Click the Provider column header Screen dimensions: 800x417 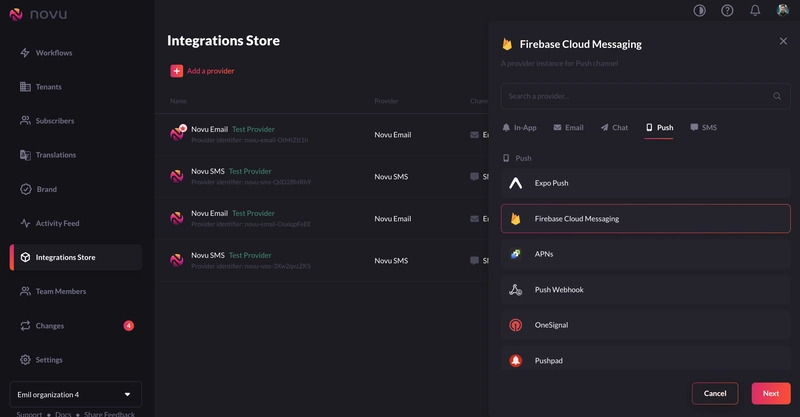pyautogui.click(x=386, y=101)
